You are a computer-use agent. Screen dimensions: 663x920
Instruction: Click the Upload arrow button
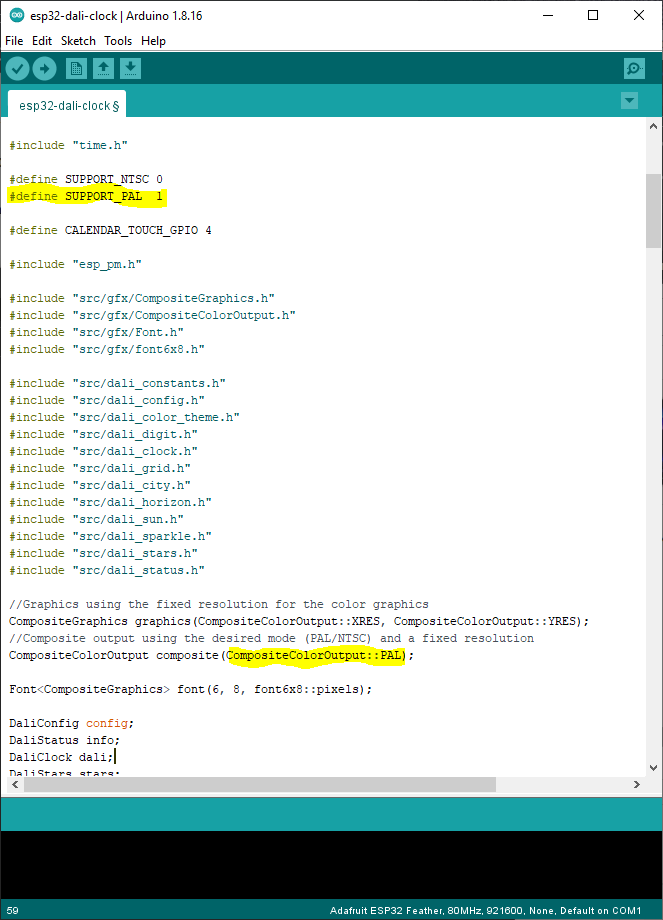[45, 69]
